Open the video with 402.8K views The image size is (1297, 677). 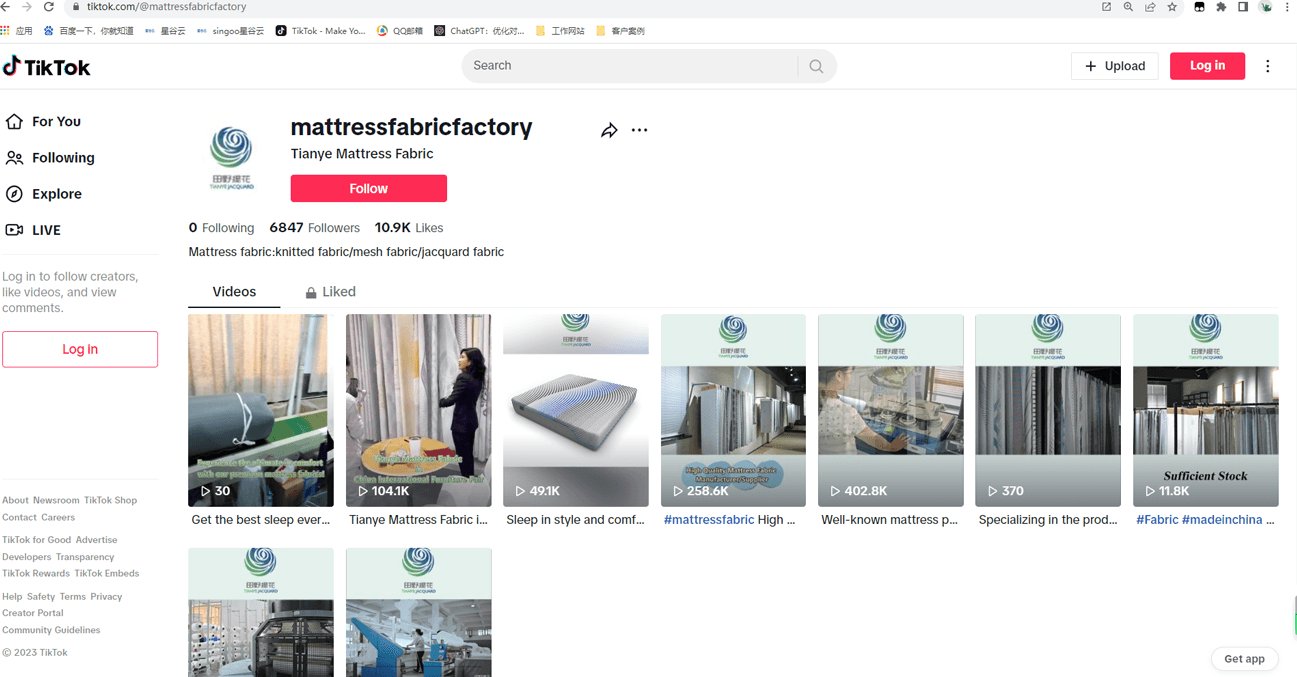tap(891, 410)
